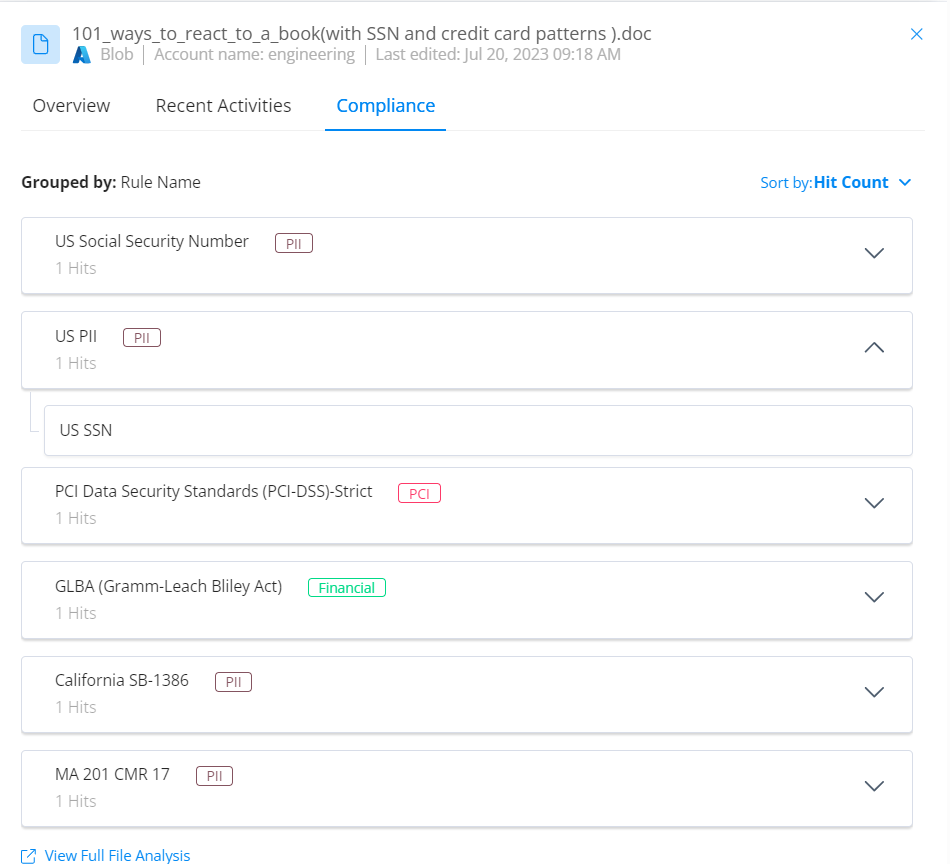Select the PCI badge on PCI-DSS-Strict rule
950x864 pixels.
click(419, 493)
